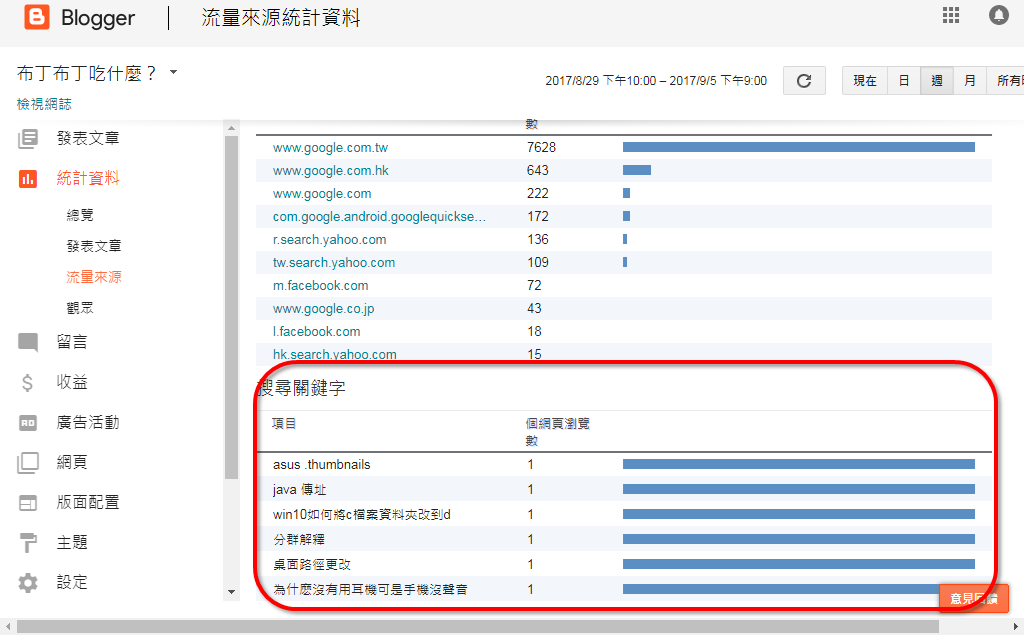Select the 現在 time range tab

(x=865, y=80)
